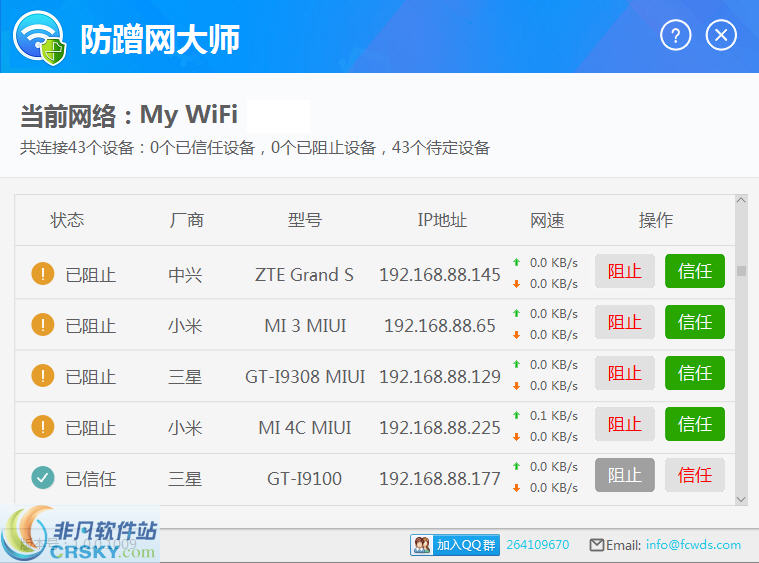Click the 操作 column header

[656, 220]
